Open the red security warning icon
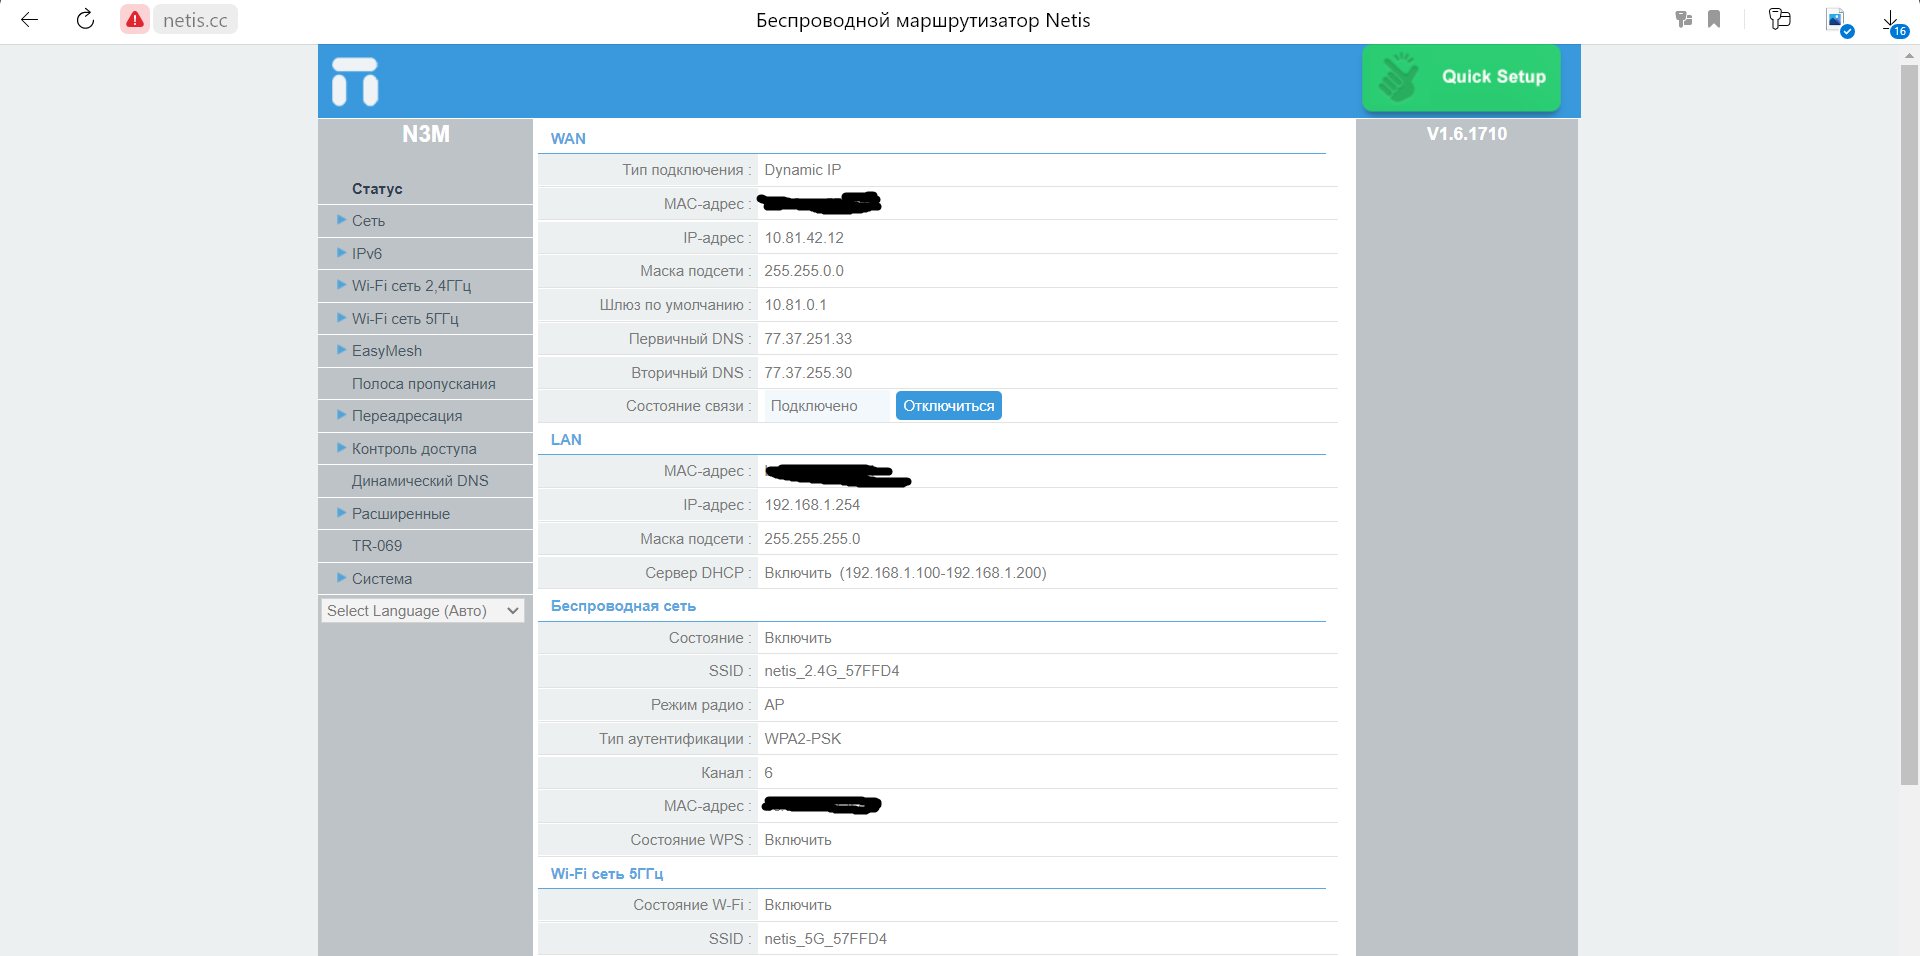This screenshot has width=1920, height=956. click(x=135, y=19)
